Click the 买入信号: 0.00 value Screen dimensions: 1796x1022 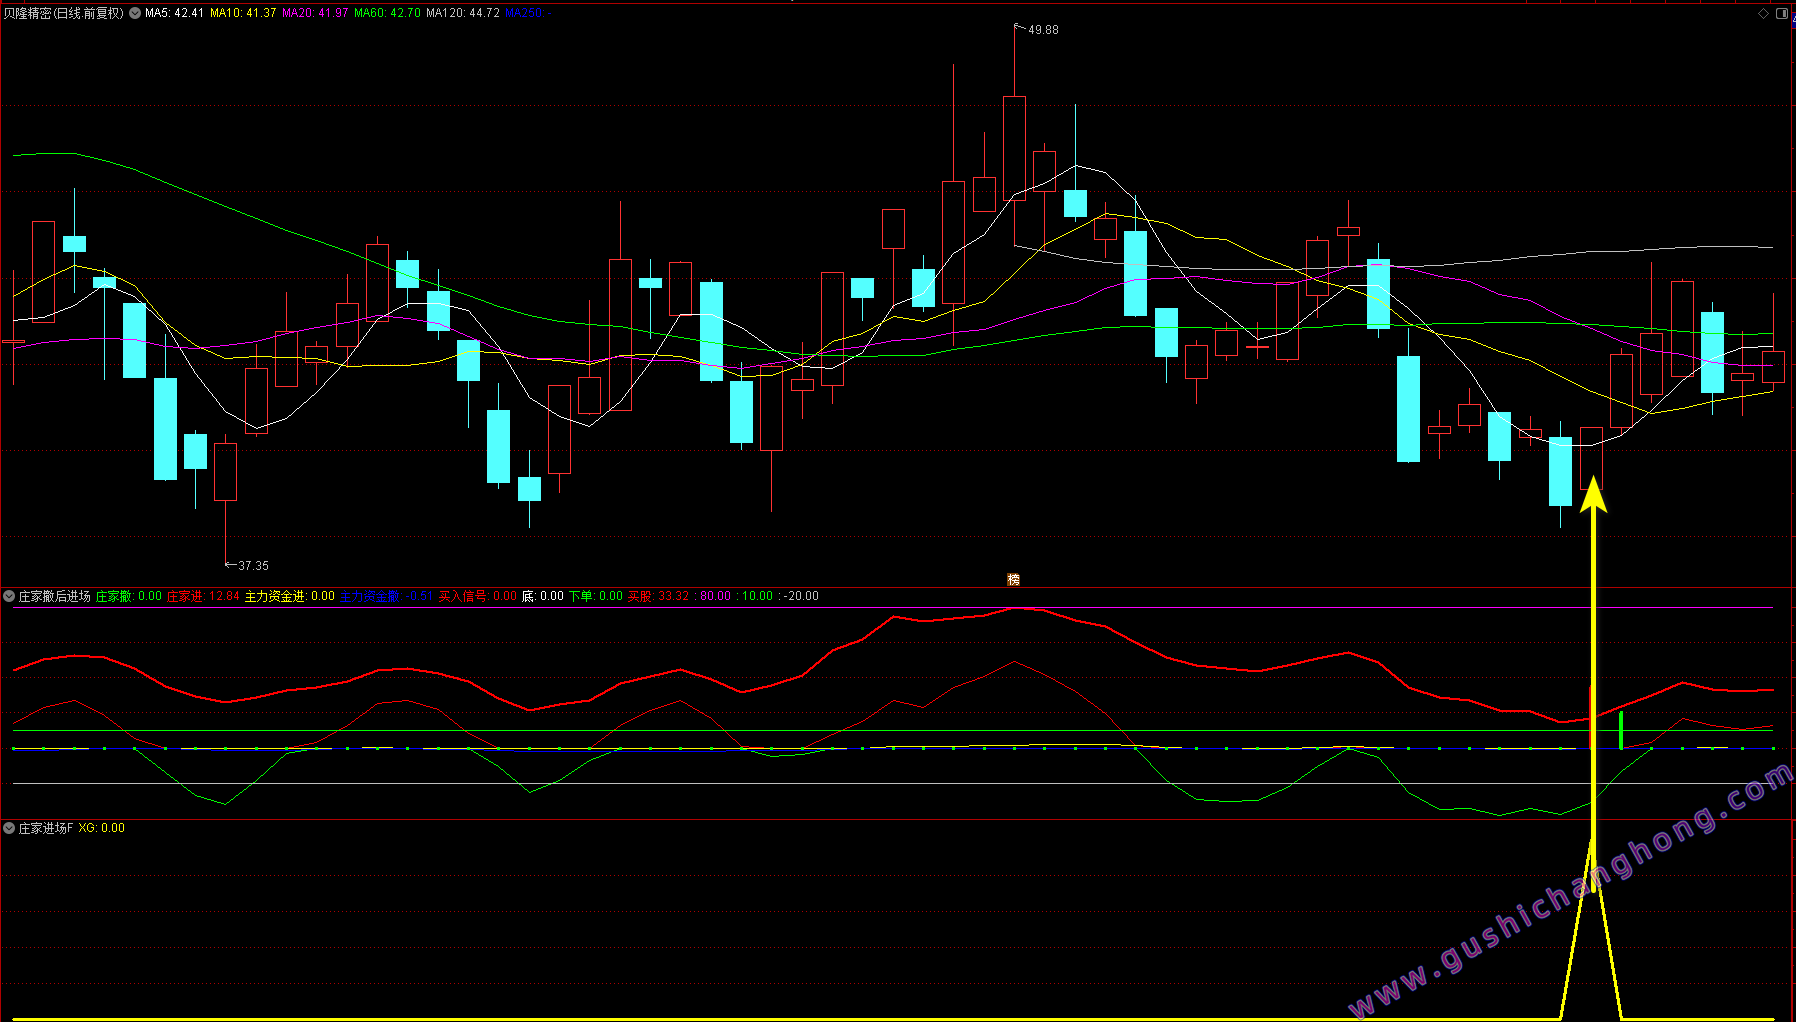pos(478,596)
